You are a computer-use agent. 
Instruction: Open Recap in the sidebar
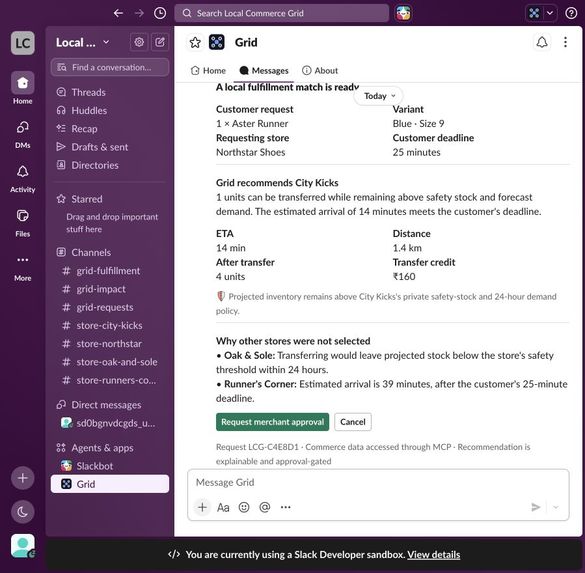pos(110,129)
